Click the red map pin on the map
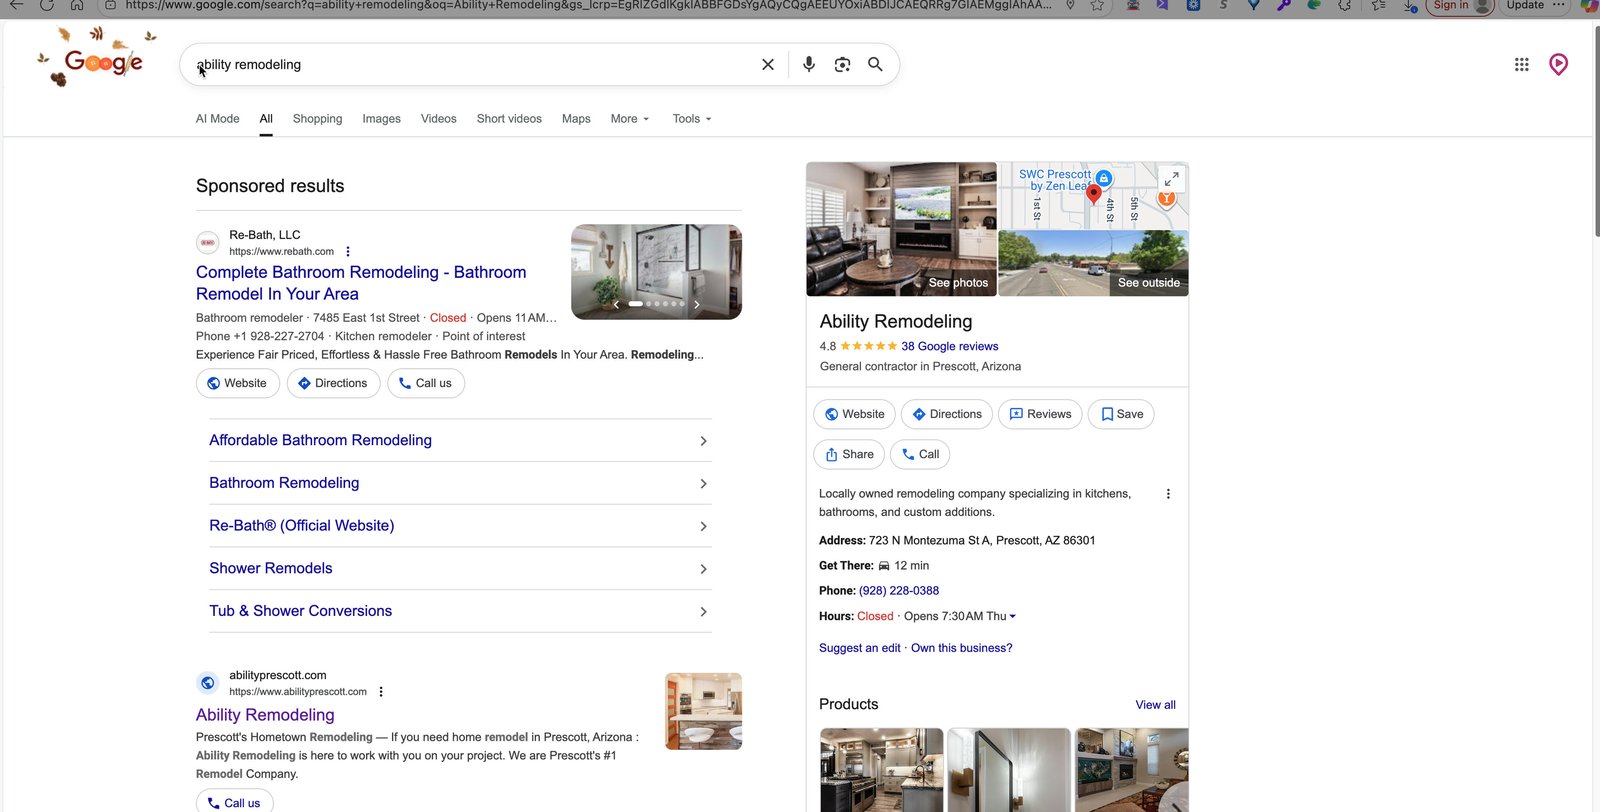This screenshot has height=812, width=1600. pos(1094,194)
